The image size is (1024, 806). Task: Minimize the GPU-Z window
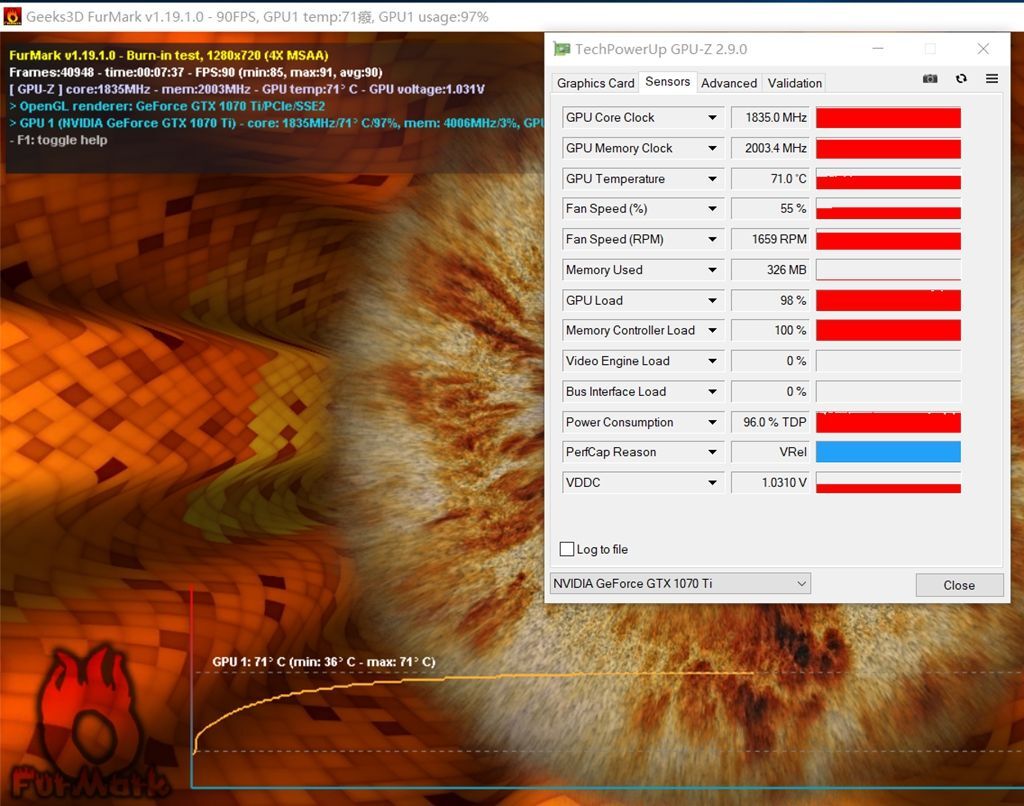pos(878,49)
